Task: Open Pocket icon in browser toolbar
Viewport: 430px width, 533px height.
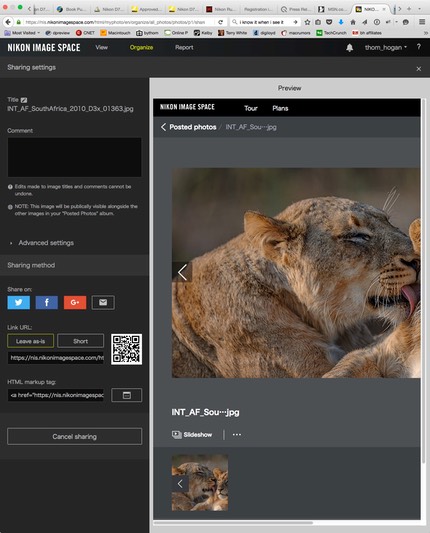Action: point(329,22)
